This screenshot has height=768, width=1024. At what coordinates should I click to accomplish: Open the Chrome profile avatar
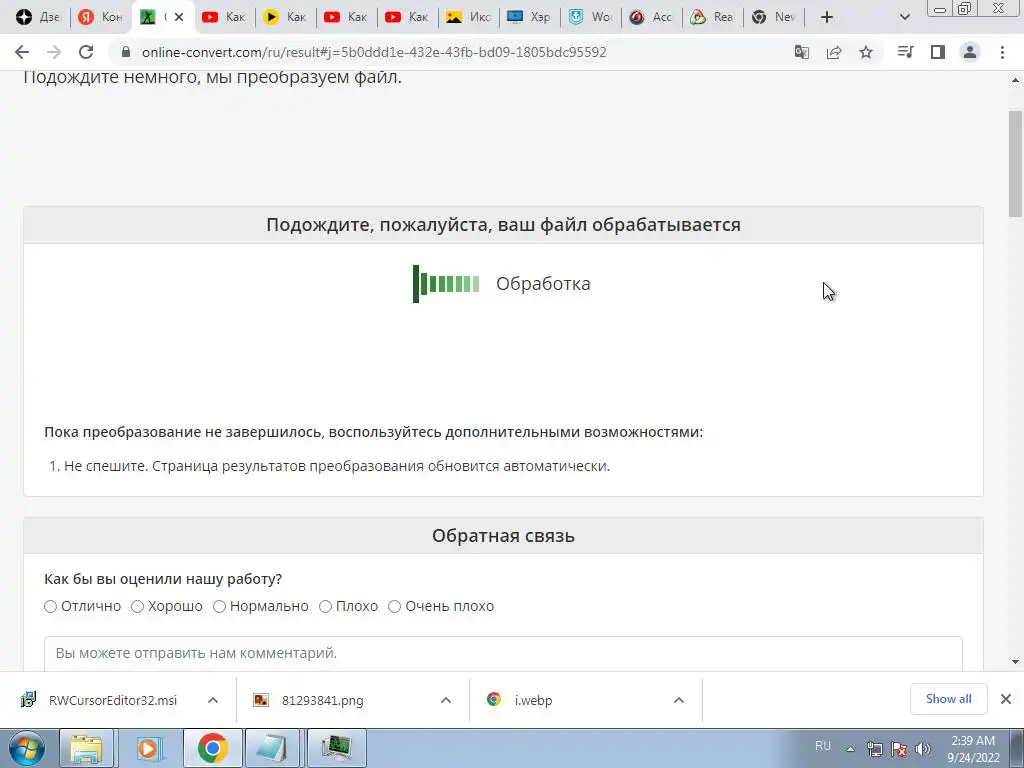pyautogui.click(x=970, y=52)
